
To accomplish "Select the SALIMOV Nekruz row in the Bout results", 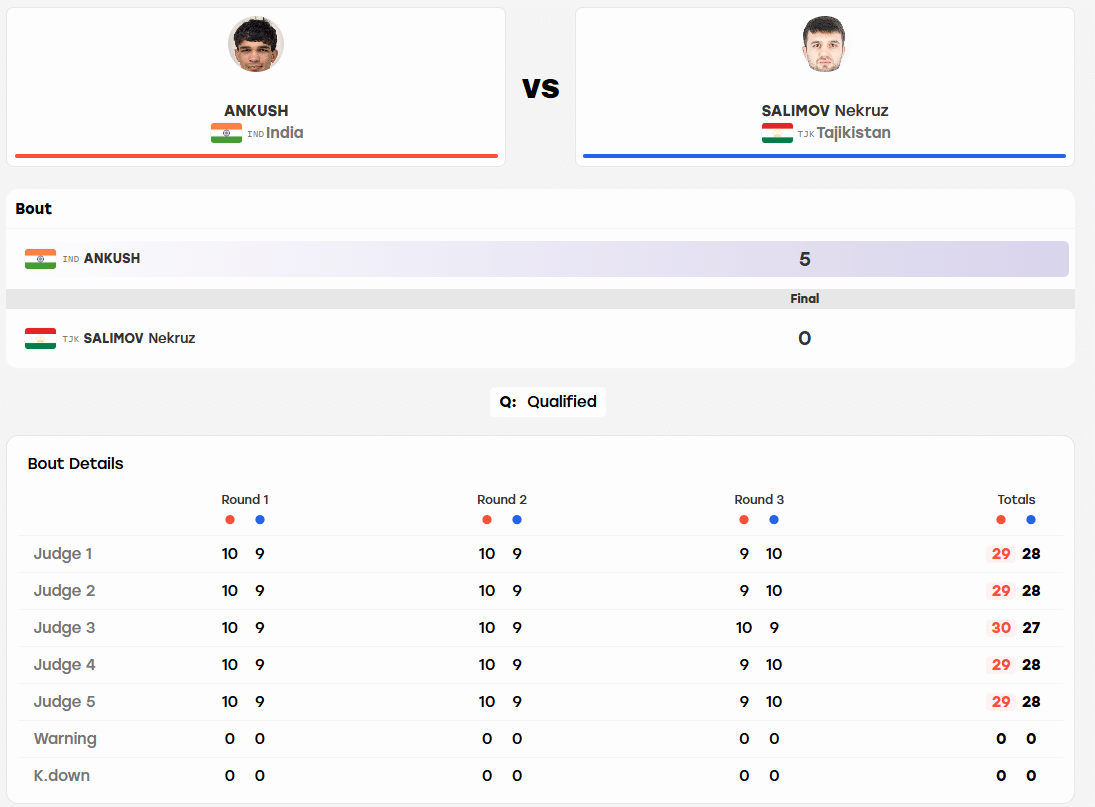I will [537, 339].
